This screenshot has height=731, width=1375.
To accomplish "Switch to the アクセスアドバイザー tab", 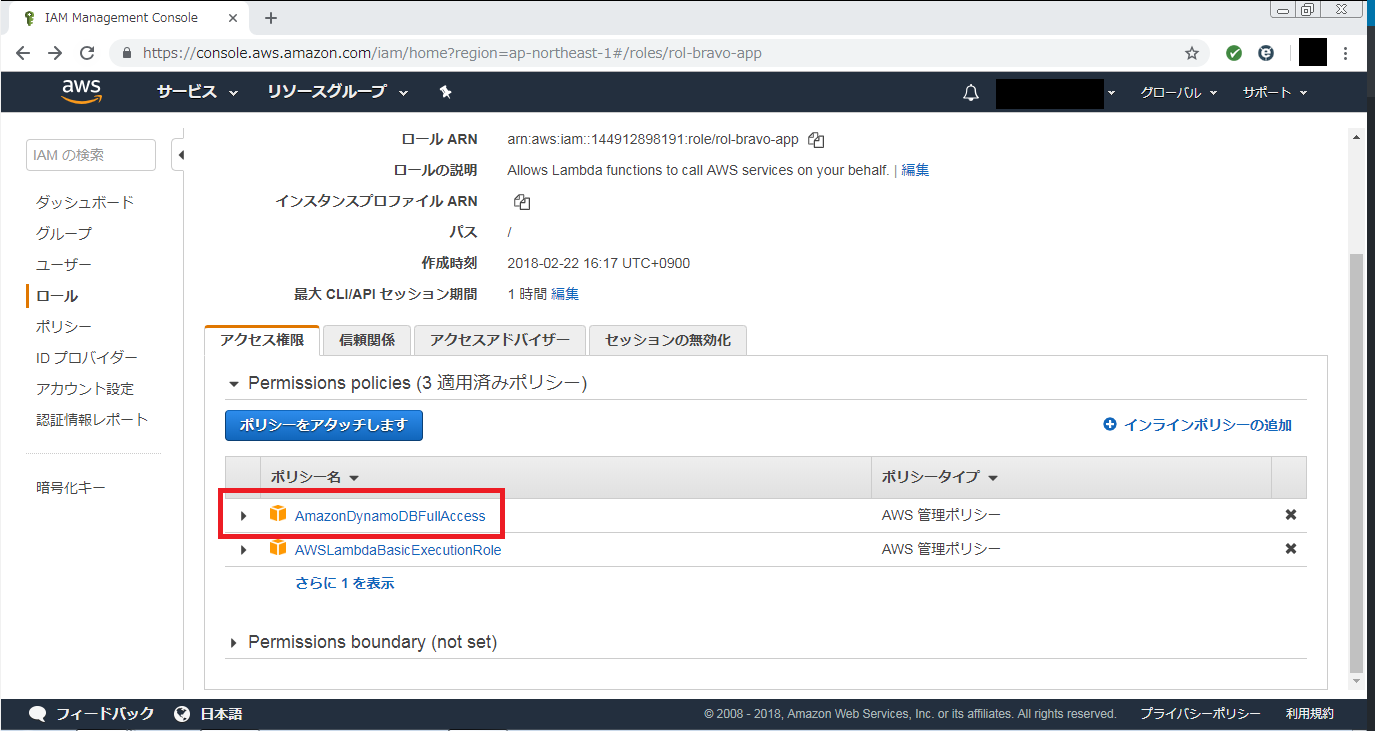I will (x=499, y=340).
